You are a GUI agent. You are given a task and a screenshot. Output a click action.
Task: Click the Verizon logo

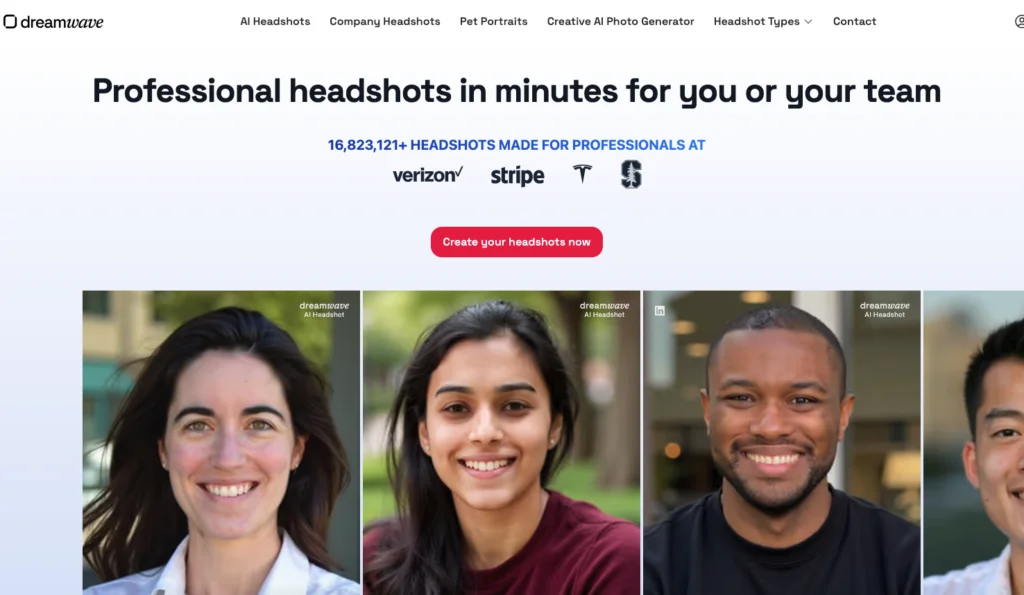point(428,174)
